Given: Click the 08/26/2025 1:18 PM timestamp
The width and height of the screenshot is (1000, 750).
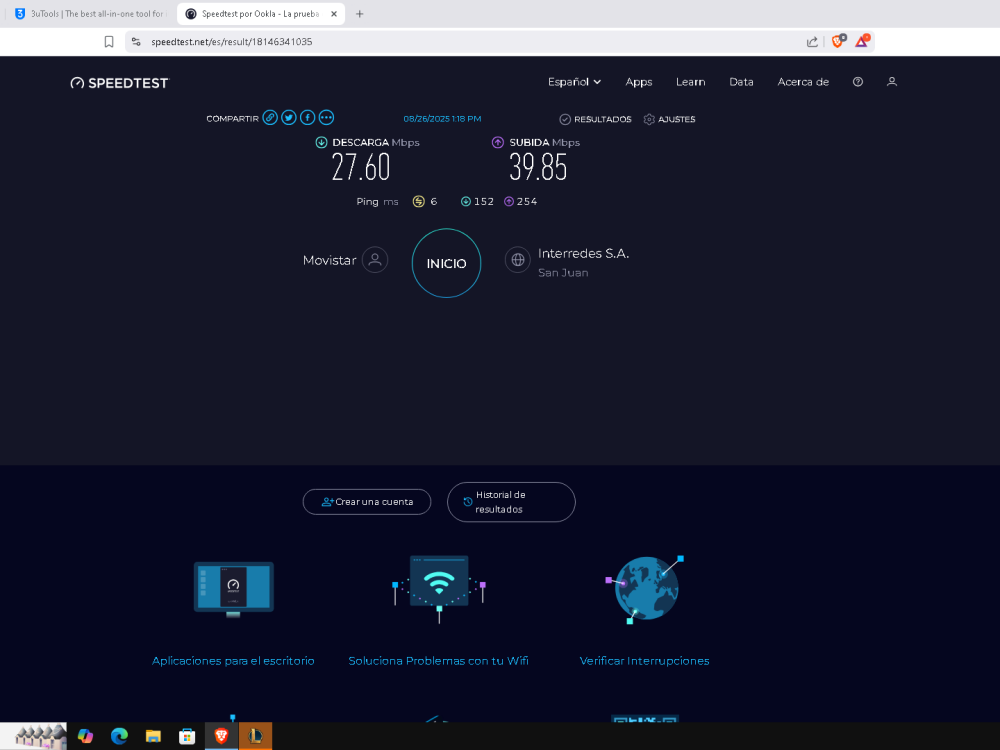Looking at the screenshot, I should pyautogui.click(x=442, y=119).
